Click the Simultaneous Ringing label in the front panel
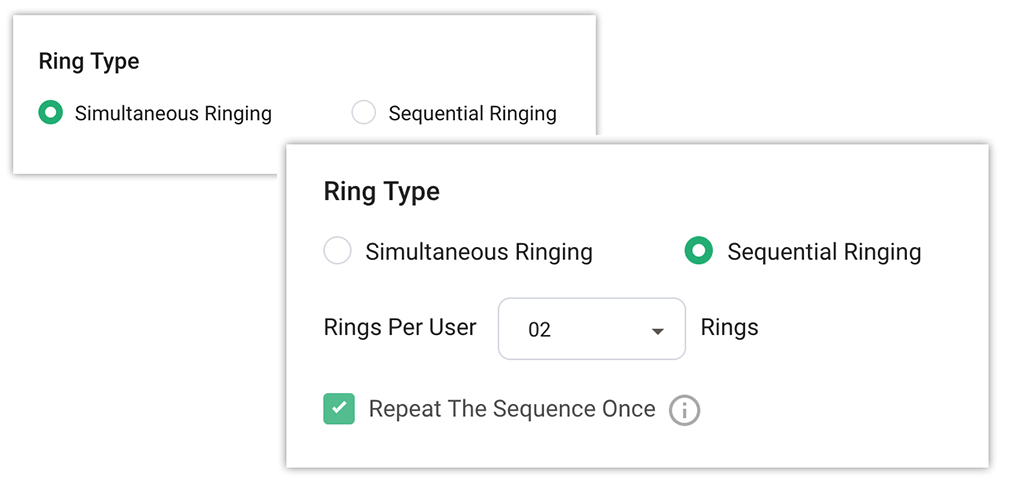 479,252
